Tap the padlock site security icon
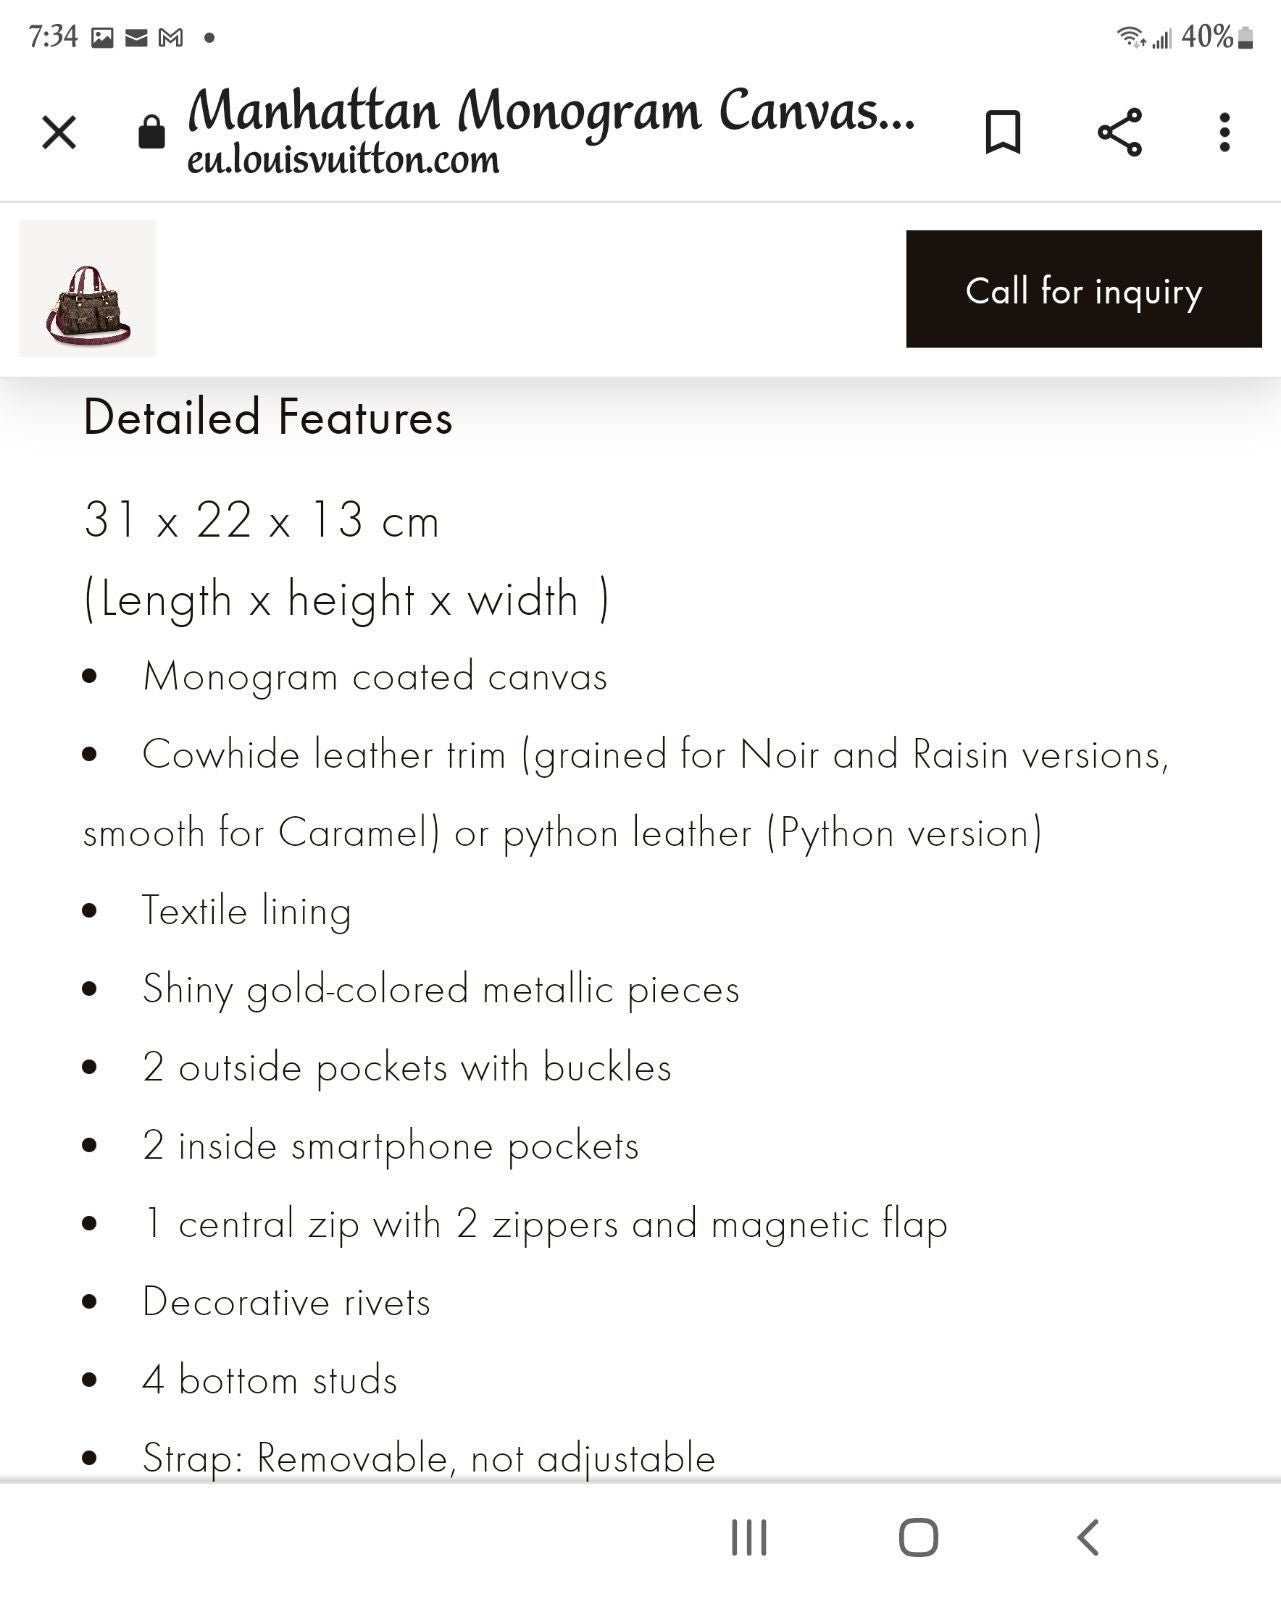 151,131
